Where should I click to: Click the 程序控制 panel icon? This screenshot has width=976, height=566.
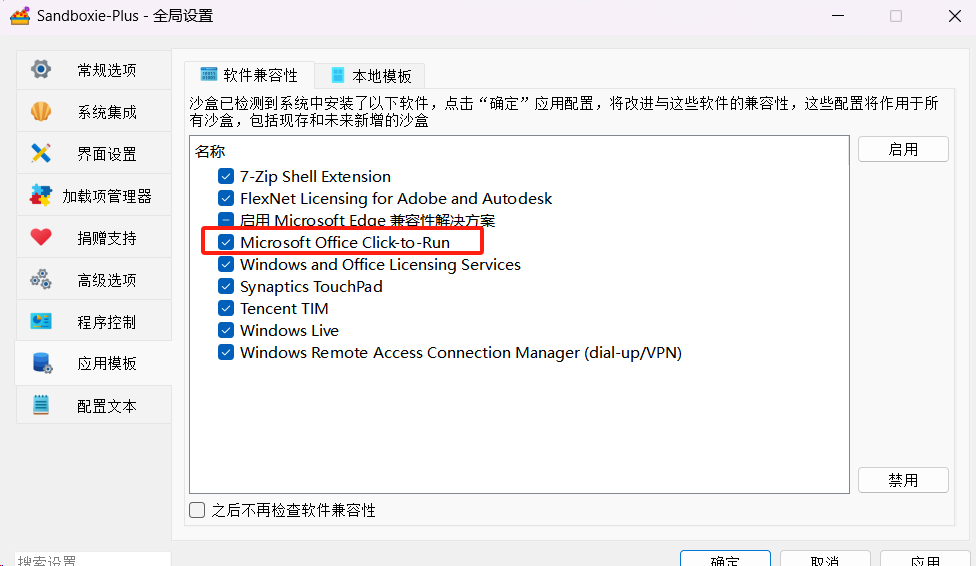click(x=41, y=321)
